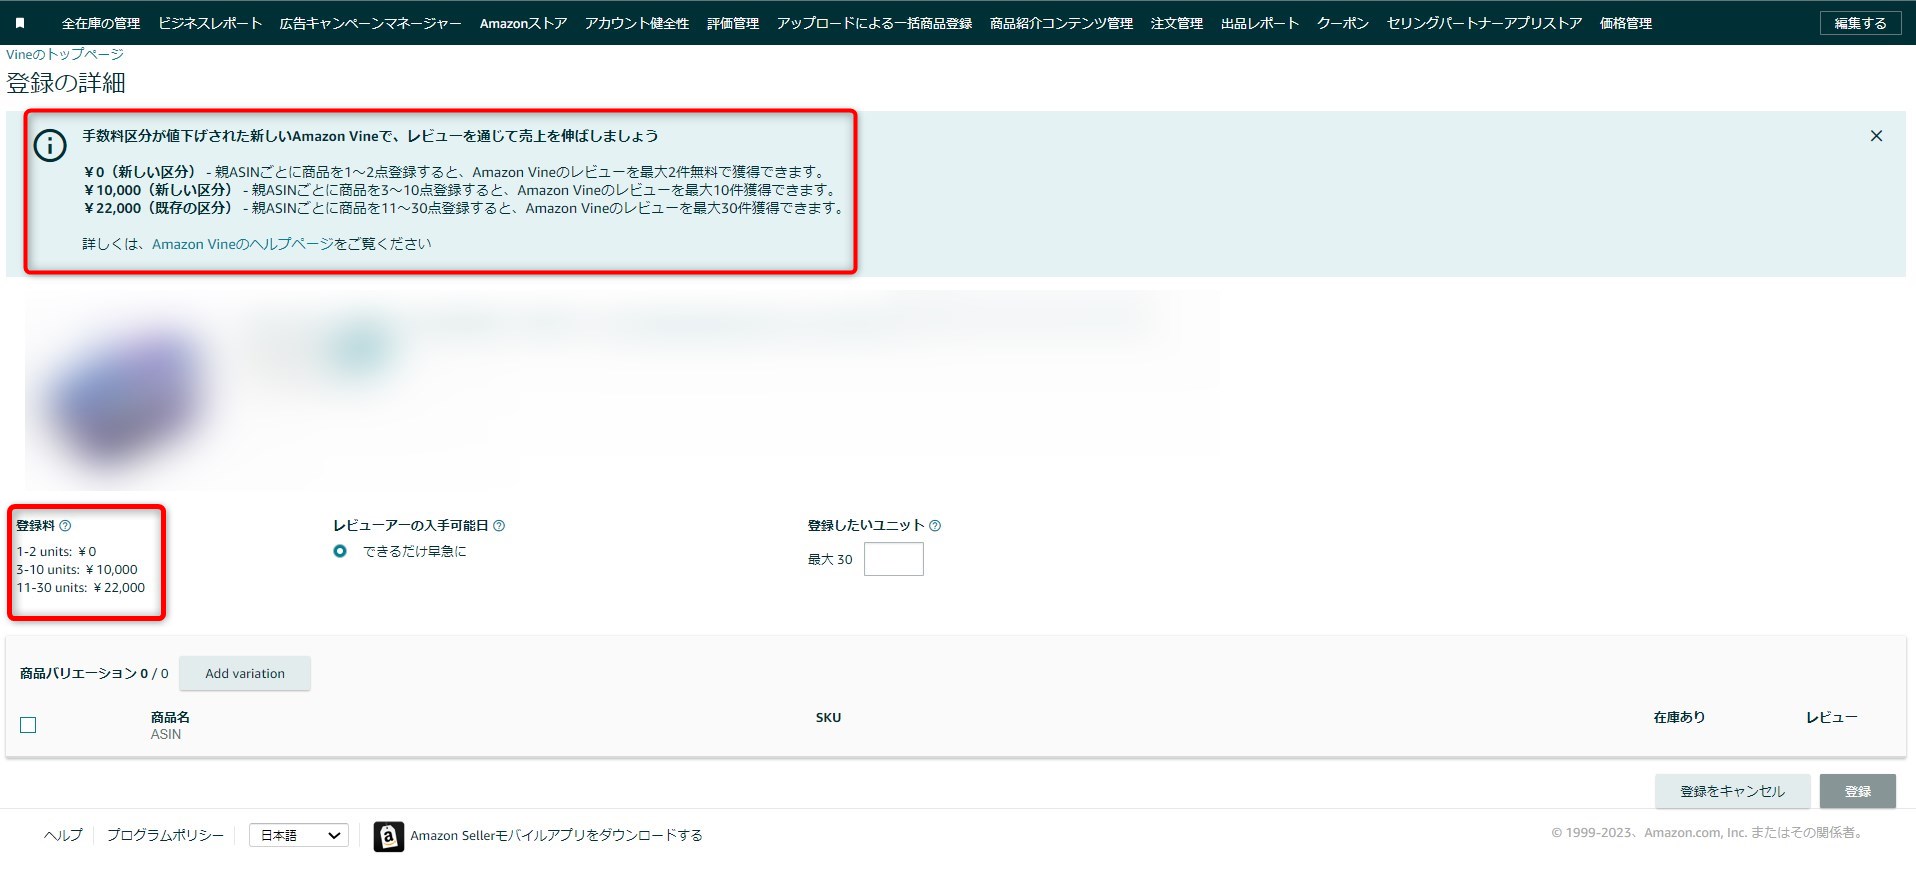This screenshot has height=884, width=1916.
Task: Open the ヘルプ footer link
Action: point(63,835)
